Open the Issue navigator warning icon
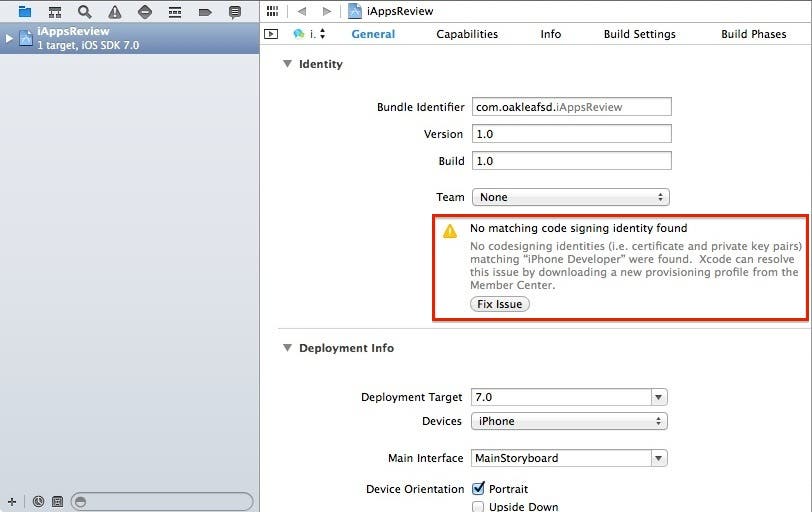812x512 pixels. click(x=114, y=11)
